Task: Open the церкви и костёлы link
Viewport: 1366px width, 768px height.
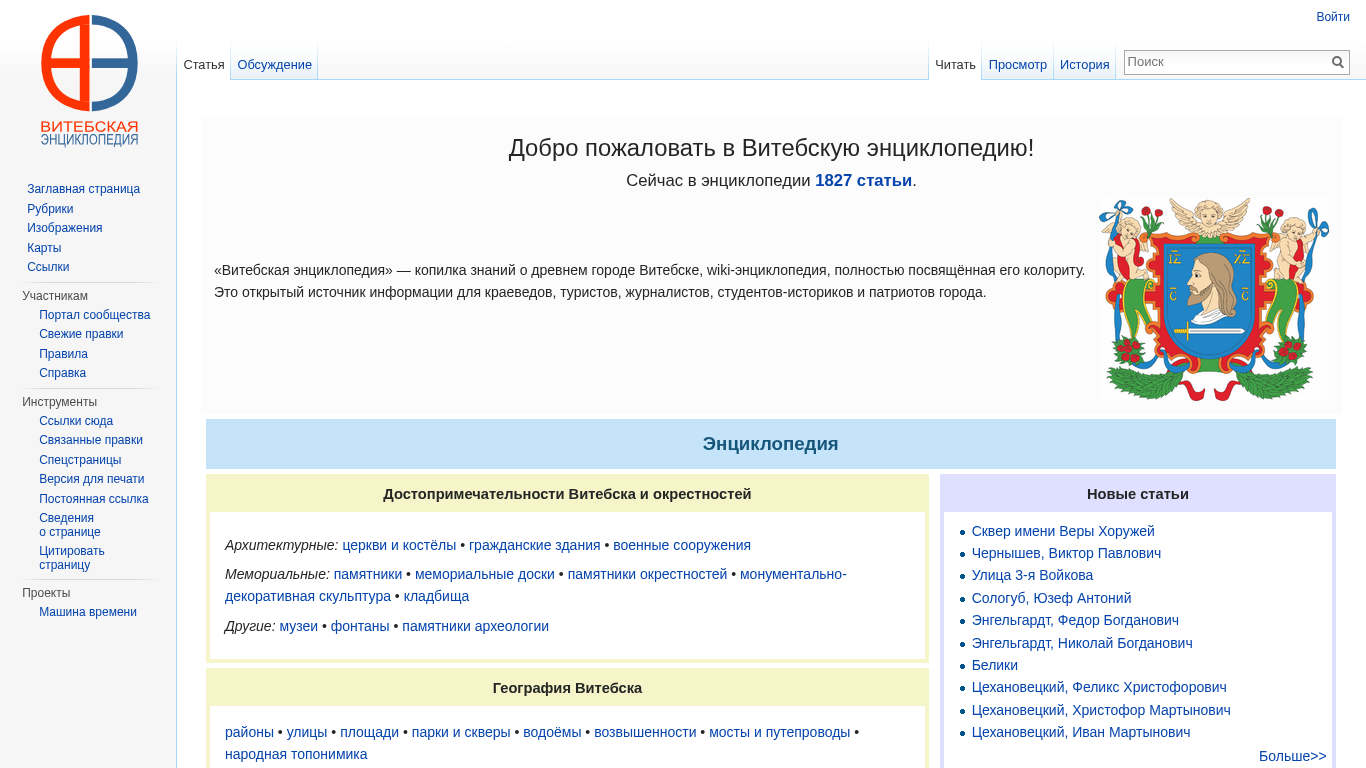Action: point(399,545)
